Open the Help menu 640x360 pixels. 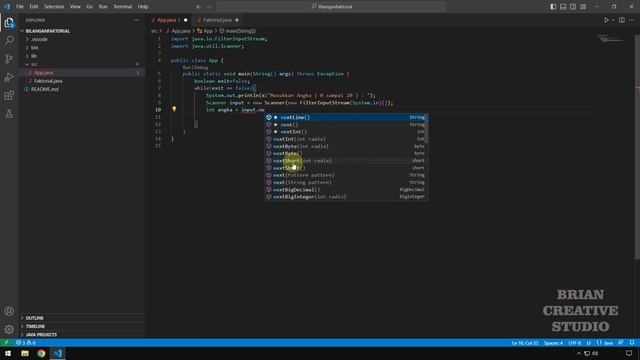point(143,7)
